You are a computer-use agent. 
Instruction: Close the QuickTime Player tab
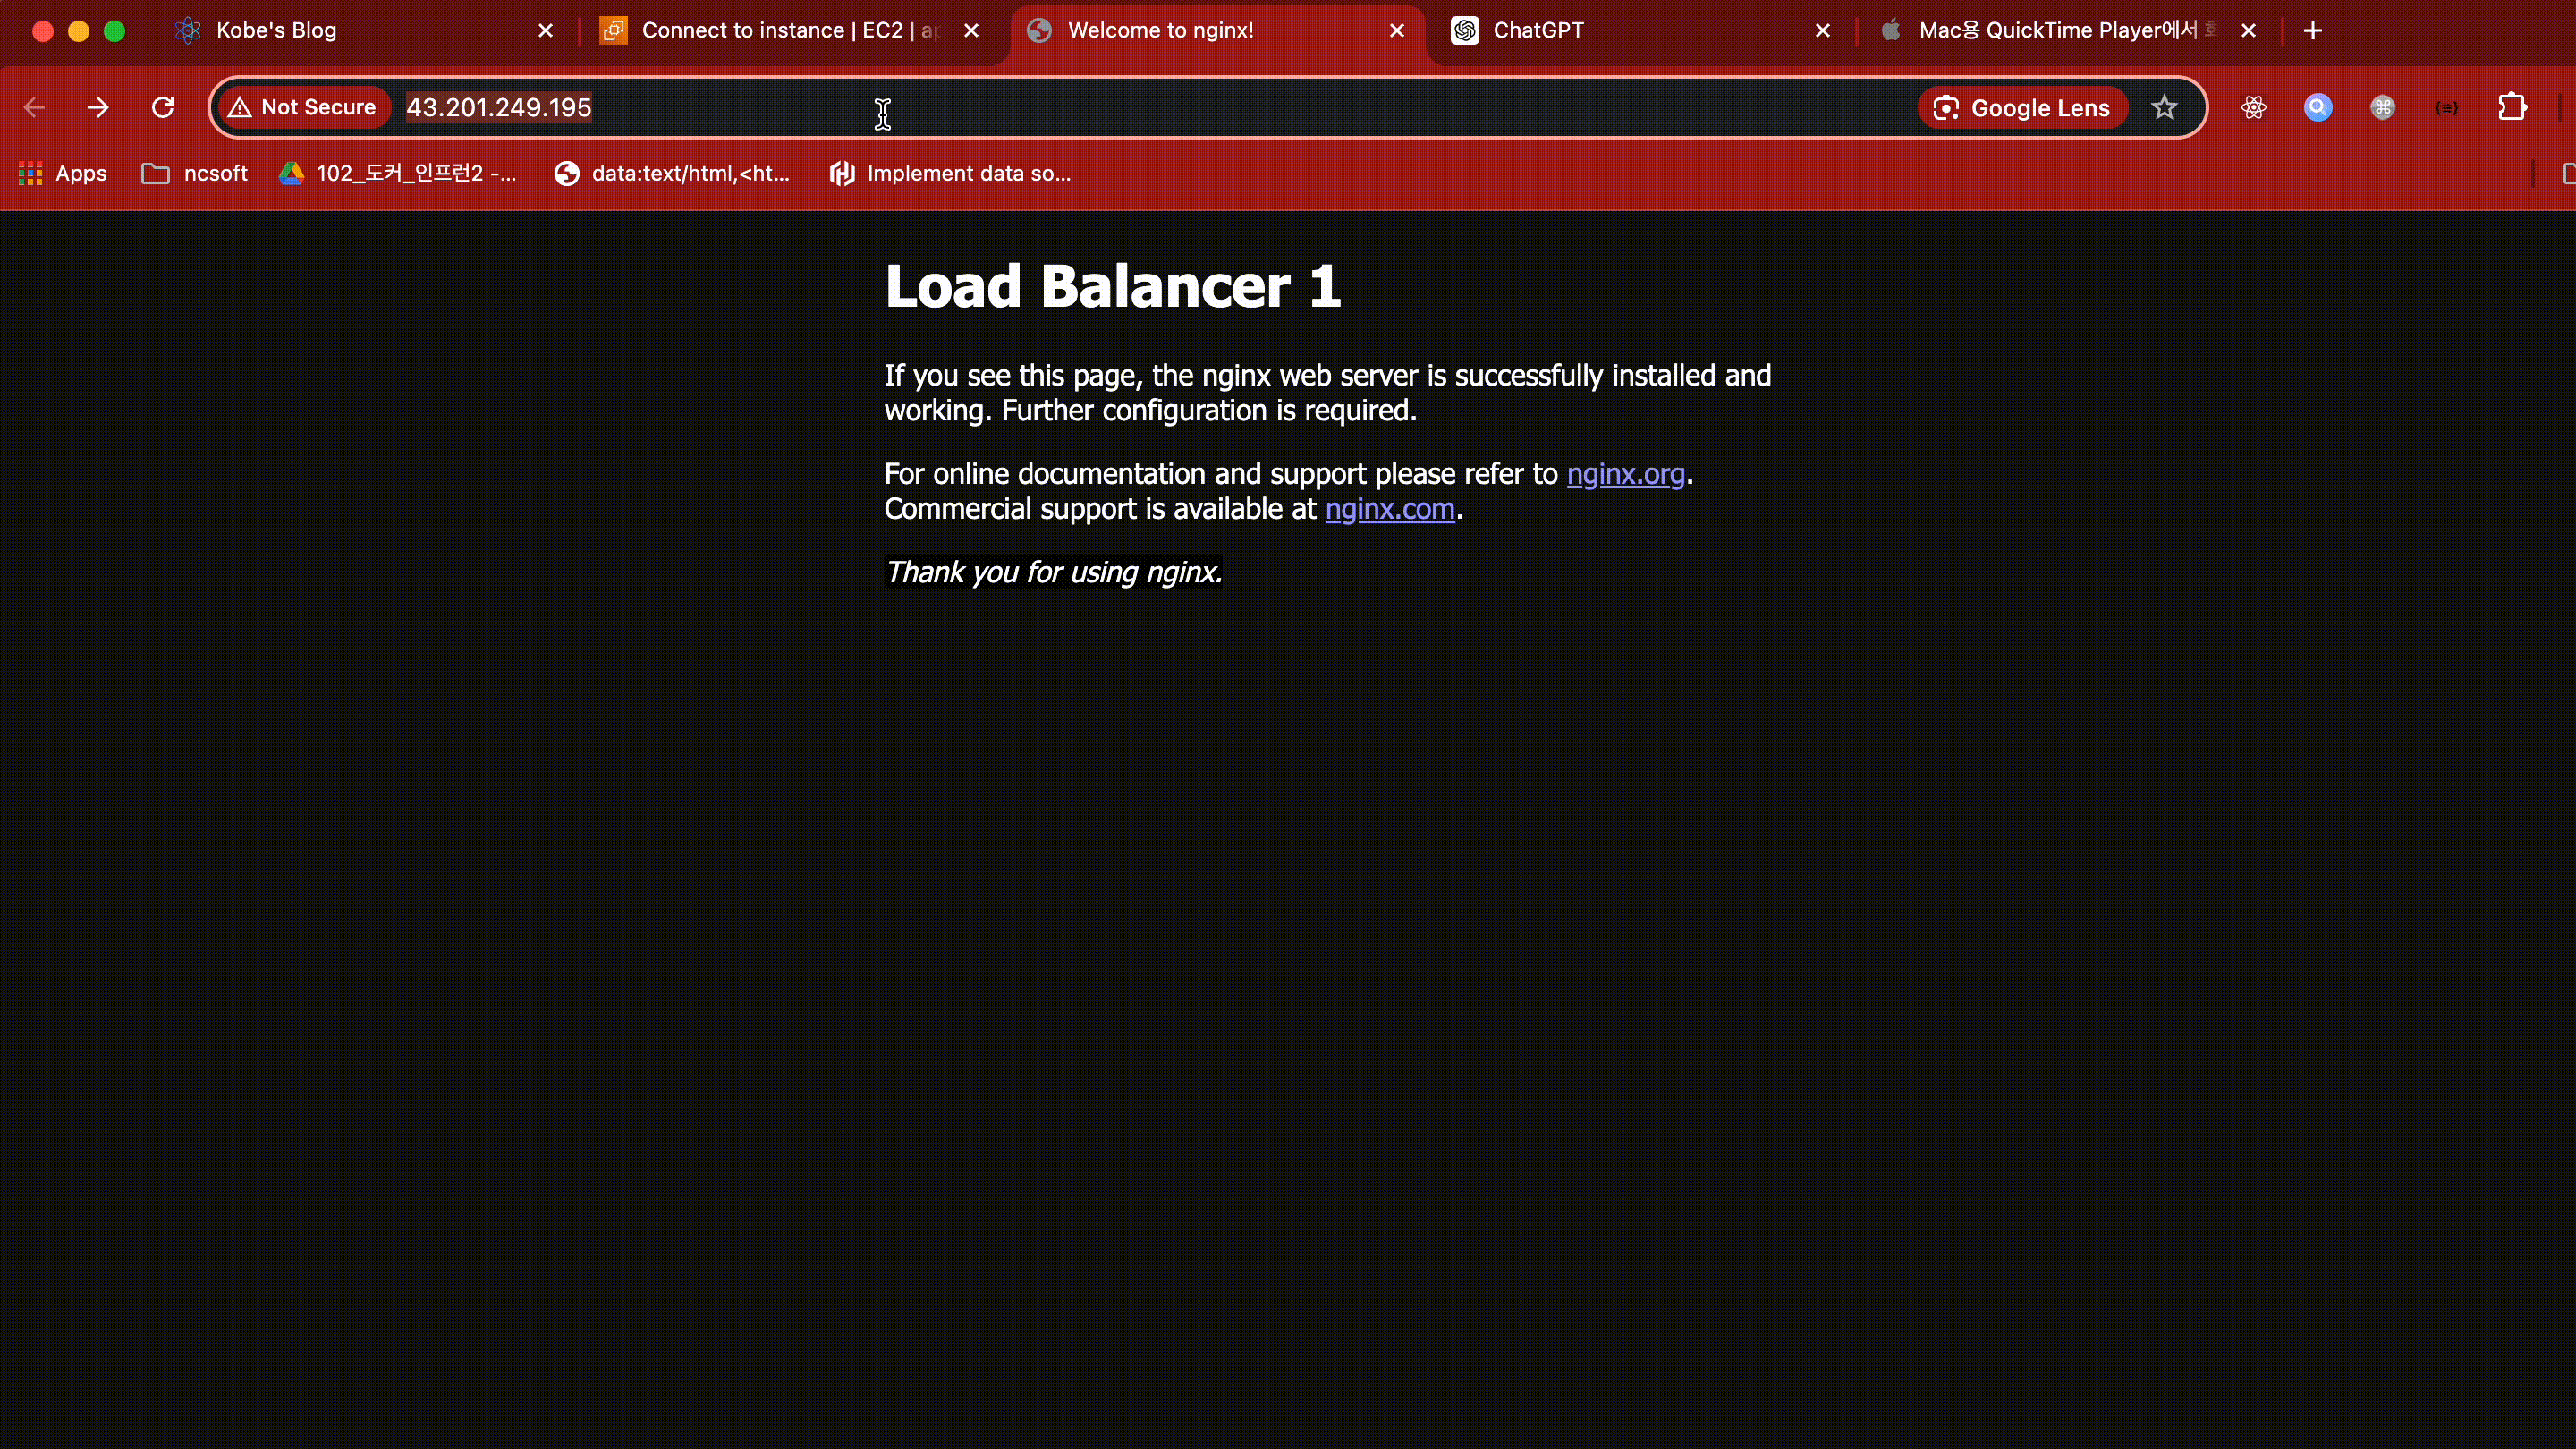(2249, 31)
